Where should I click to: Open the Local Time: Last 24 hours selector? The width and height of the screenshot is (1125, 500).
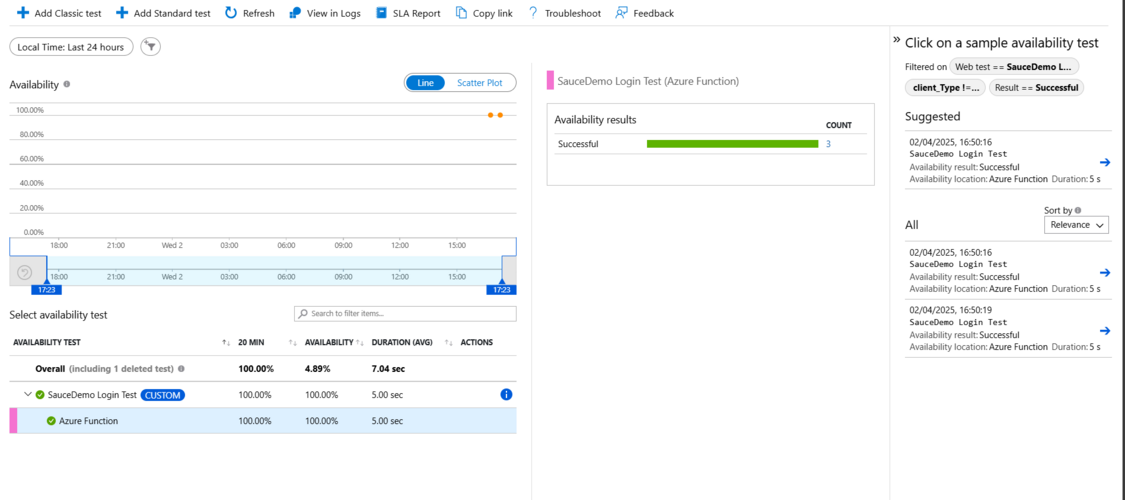71,47
